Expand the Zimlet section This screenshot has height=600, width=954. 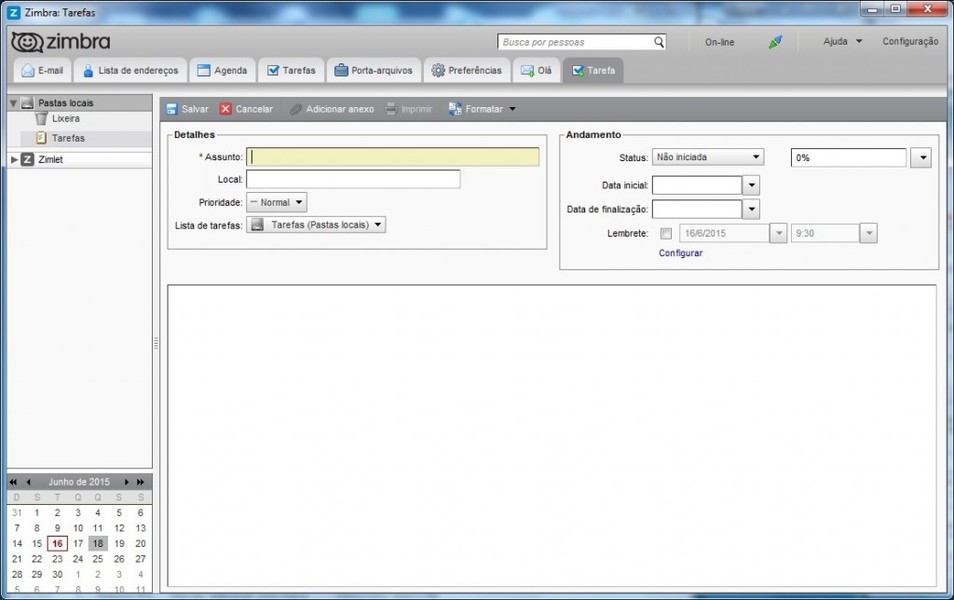14,159
